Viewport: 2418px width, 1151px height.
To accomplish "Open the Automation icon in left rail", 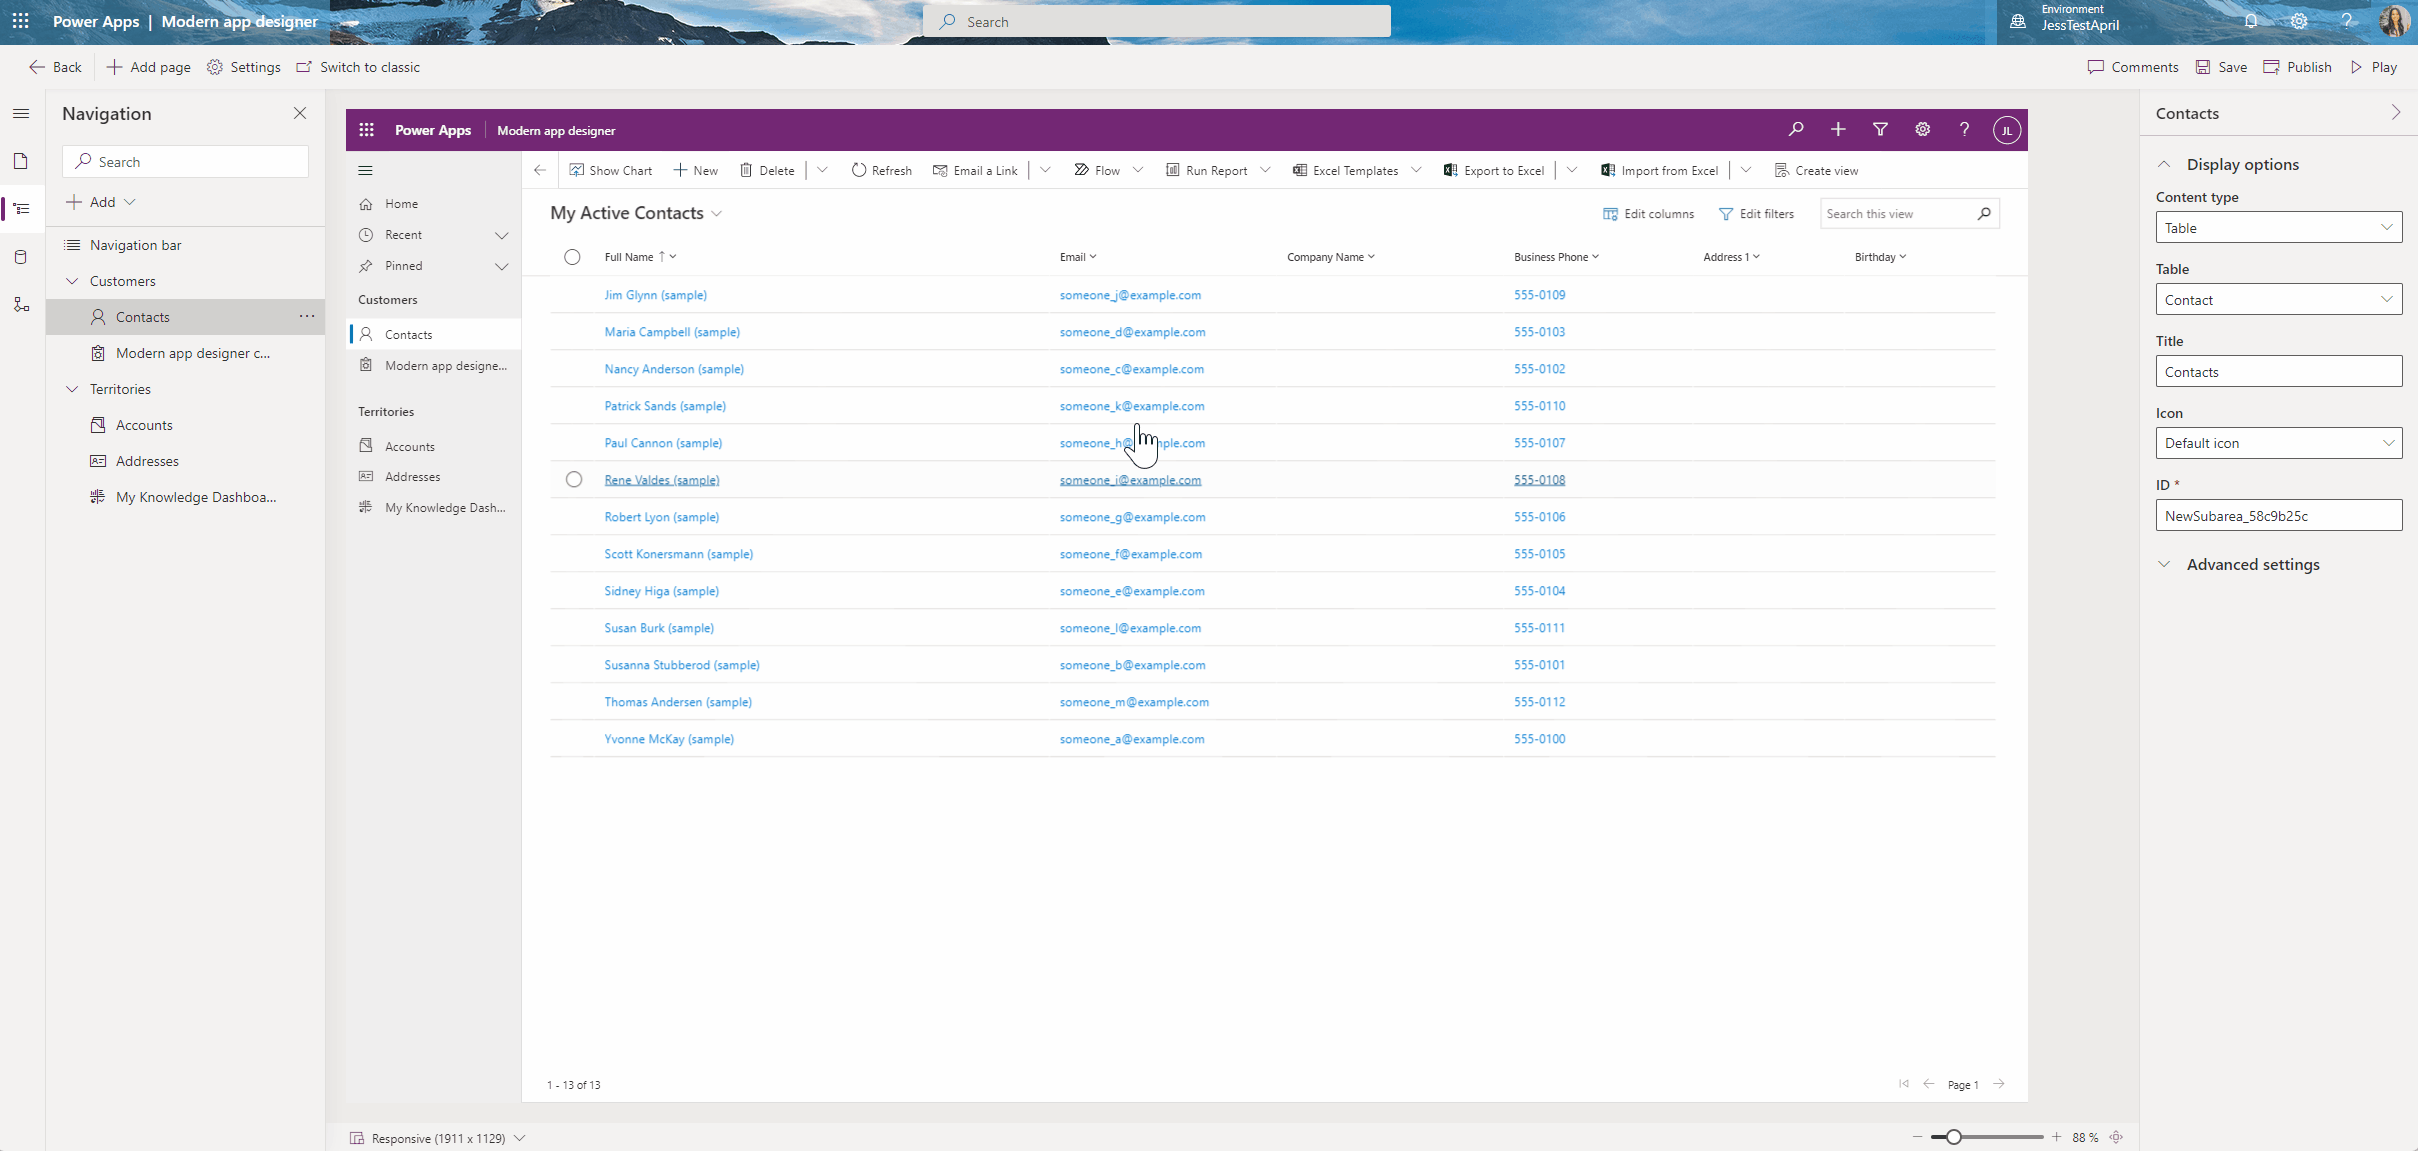I will (21, 304).
